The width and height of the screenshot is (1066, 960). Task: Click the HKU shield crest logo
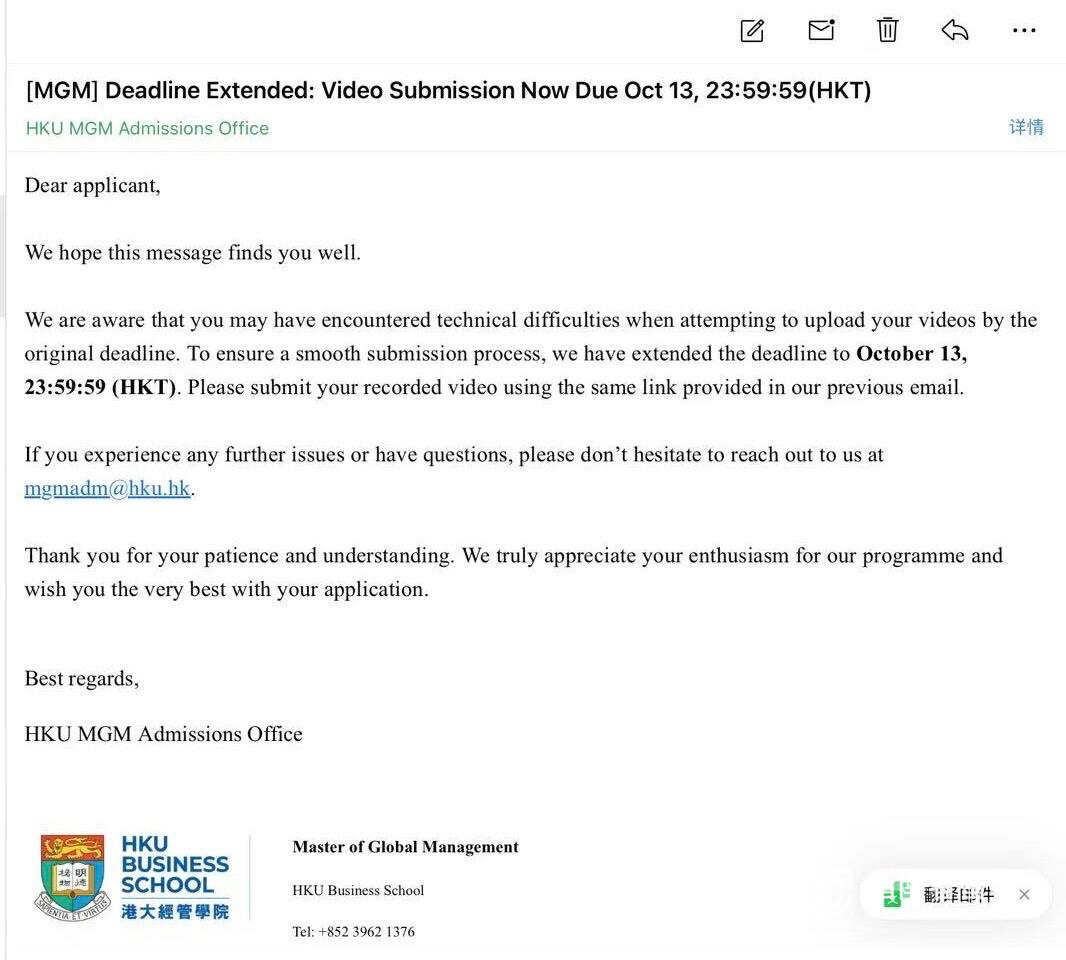[x=73, y=877]
